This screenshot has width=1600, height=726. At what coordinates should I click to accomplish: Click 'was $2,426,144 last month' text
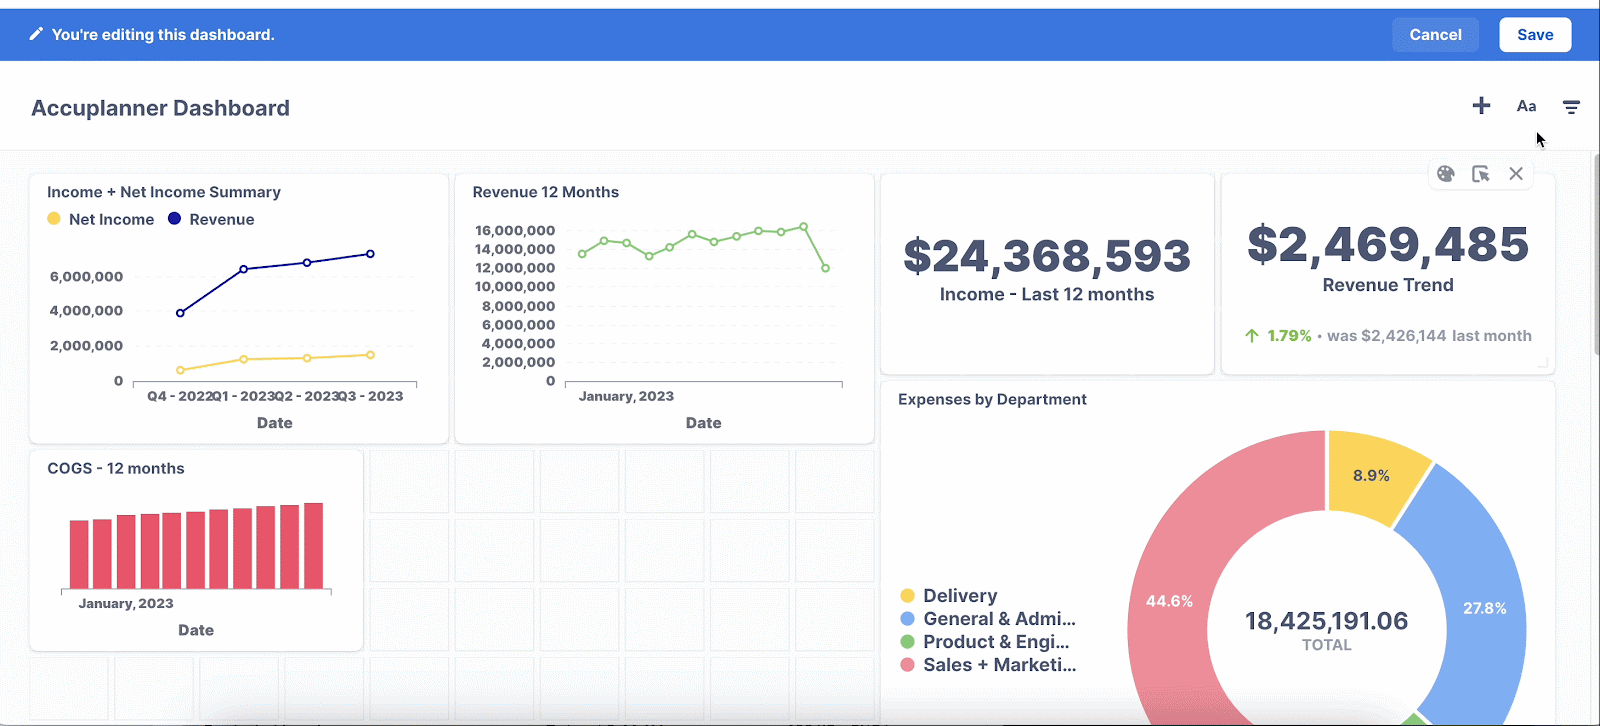pos(1429,336)
